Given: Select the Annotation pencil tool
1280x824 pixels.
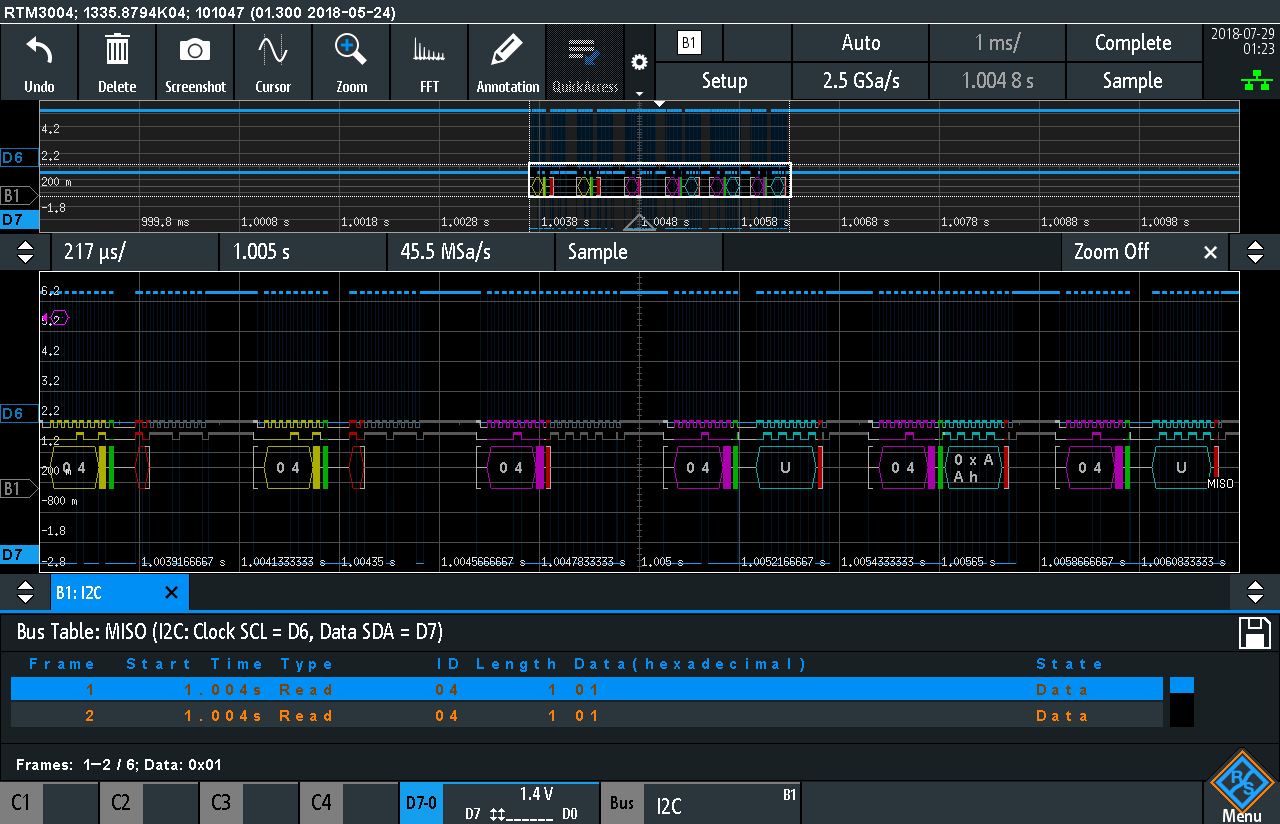Looking at the screenshot, I should [507, 62].
